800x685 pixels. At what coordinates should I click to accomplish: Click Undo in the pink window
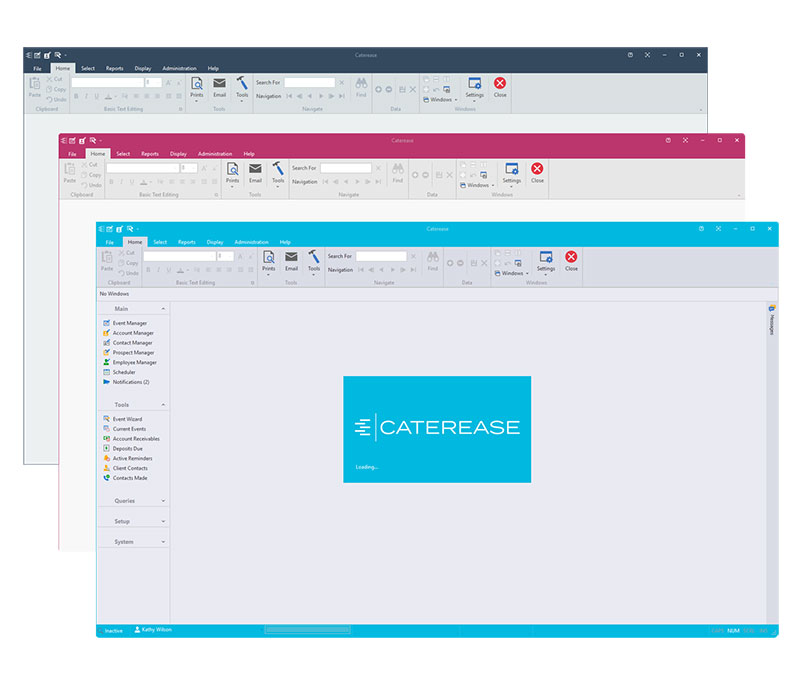[x=92, y=185]
